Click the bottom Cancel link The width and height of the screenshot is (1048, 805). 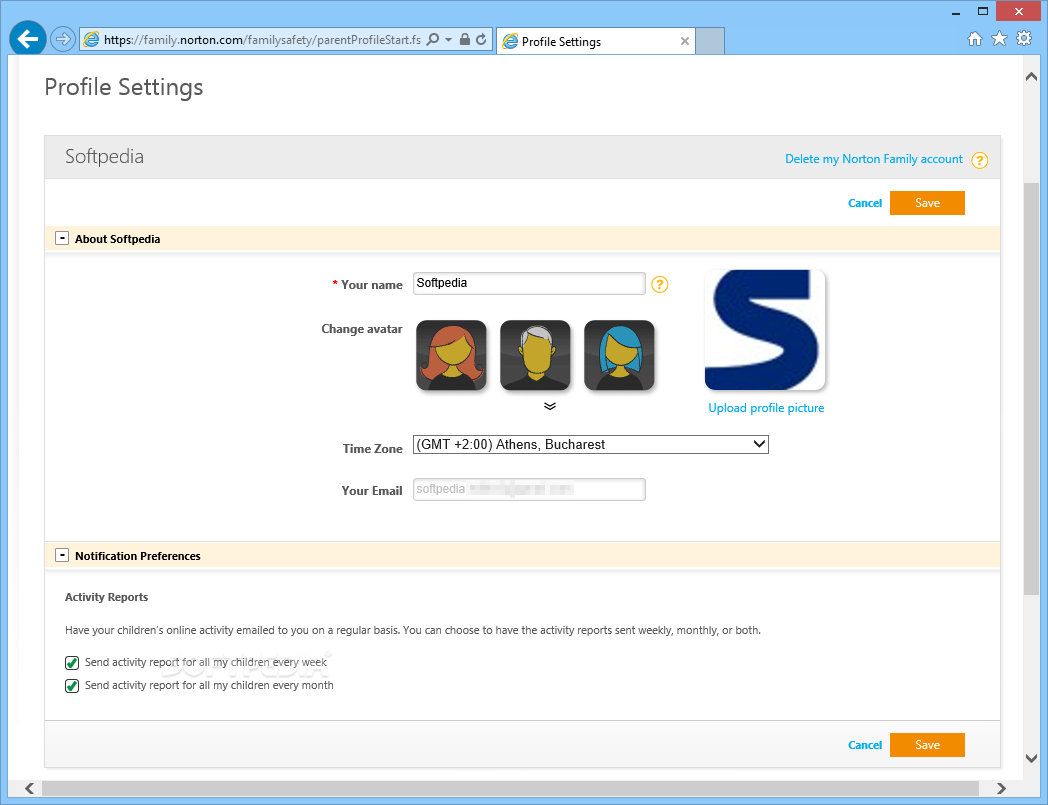pyautogui.click(x=865, y=745)
